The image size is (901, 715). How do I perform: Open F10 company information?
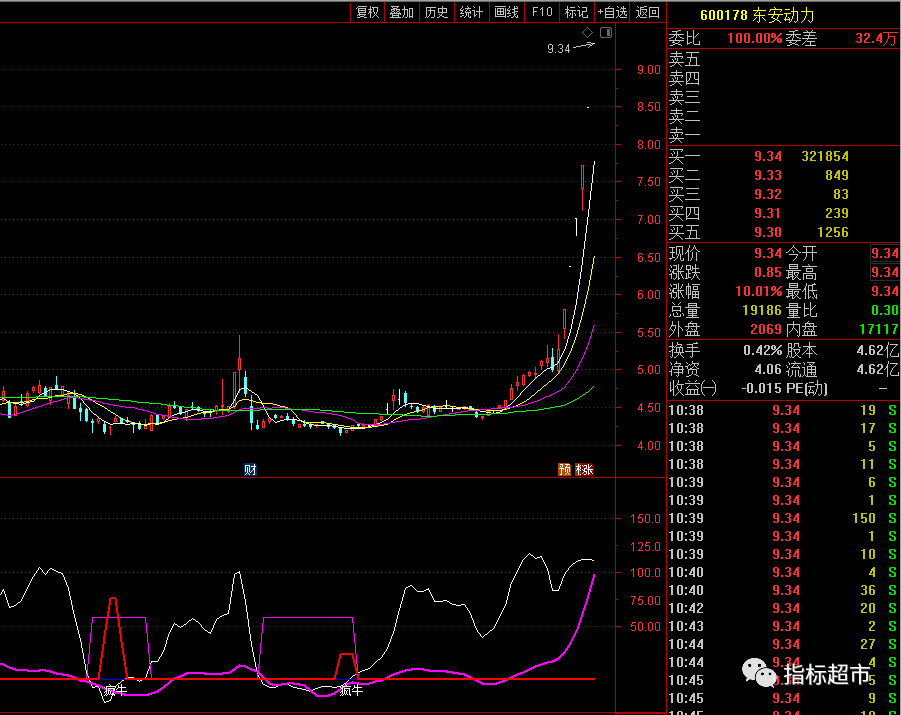coord(541,12)
